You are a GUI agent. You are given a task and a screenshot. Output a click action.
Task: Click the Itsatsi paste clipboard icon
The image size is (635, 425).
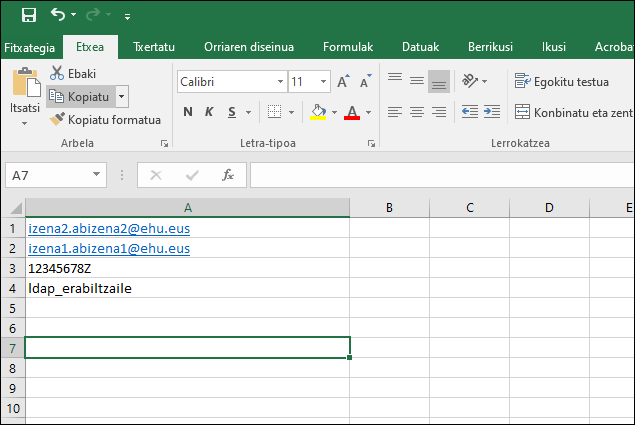point(26,82)
